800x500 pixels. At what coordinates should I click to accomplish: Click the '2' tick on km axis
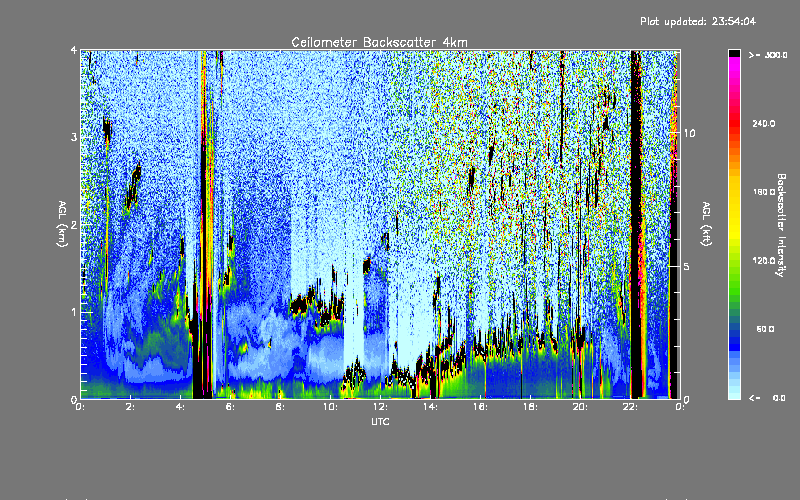tap(74, 225)
